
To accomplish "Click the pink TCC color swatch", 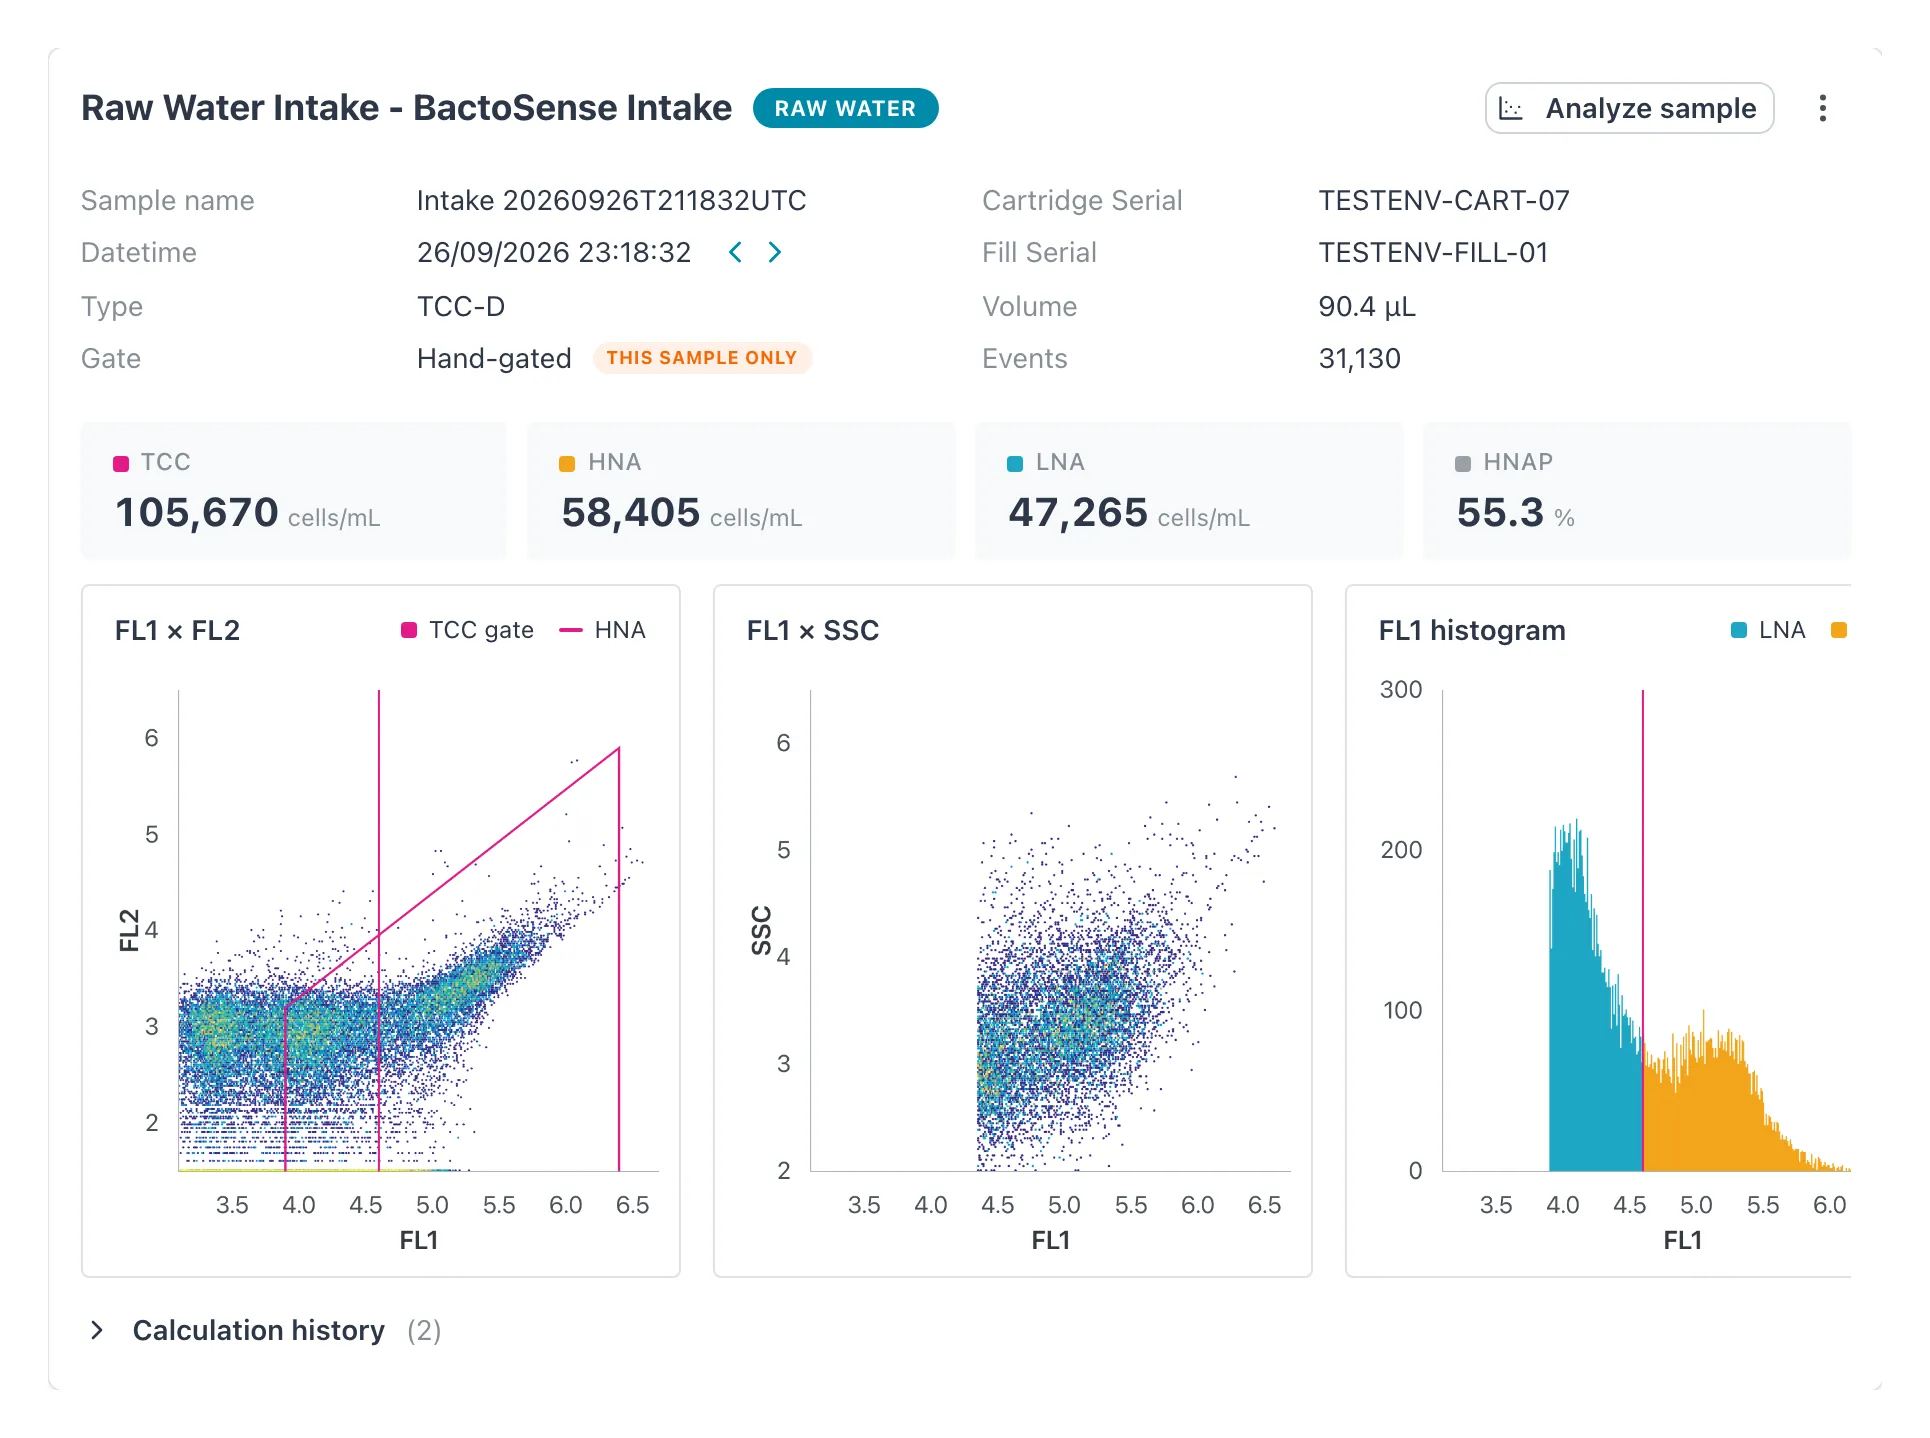I will [x=121, y=463].
